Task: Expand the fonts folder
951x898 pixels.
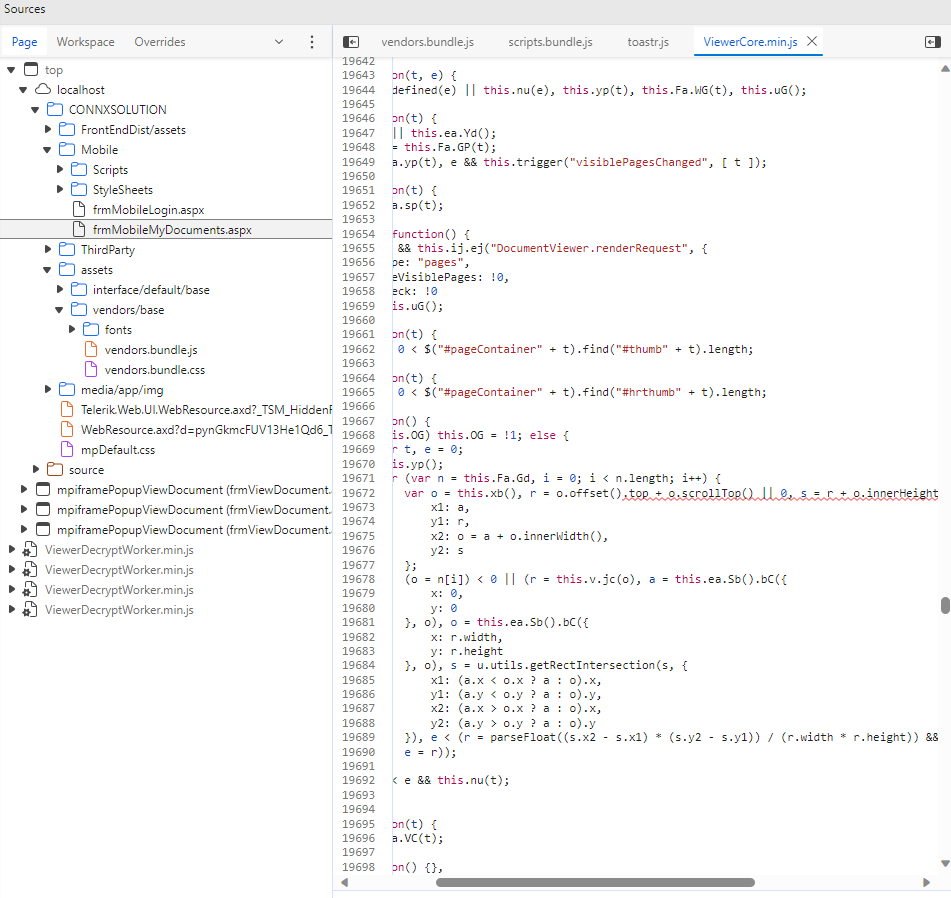Action: pos(72,330)
